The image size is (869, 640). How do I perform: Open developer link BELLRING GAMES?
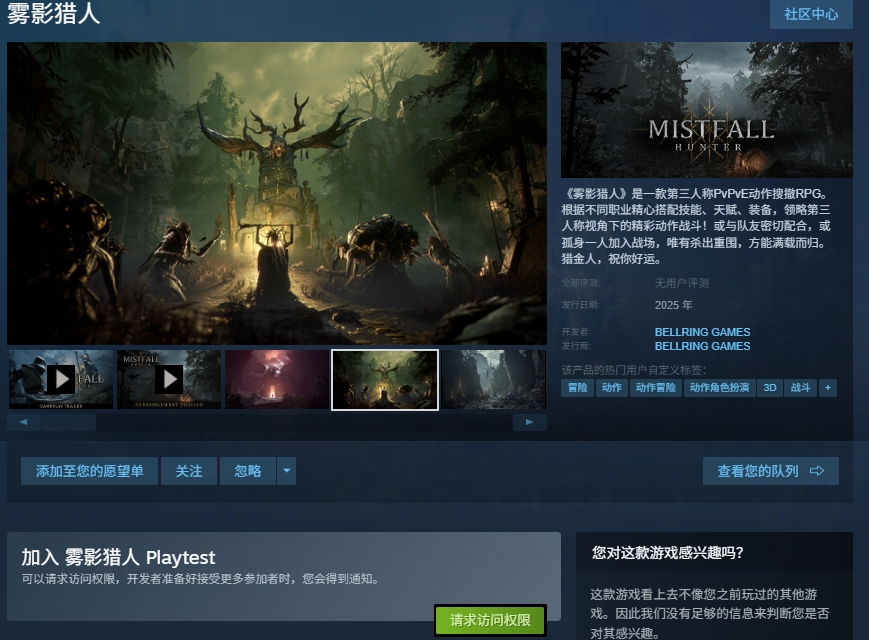click(702, 332)
